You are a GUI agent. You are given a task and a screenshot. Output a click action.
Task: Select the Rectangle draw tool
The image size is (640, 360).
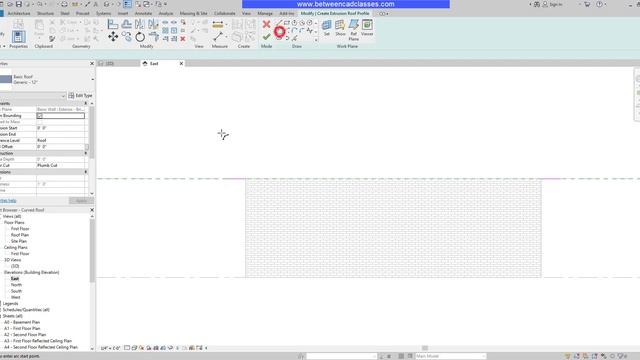(287, 23)
